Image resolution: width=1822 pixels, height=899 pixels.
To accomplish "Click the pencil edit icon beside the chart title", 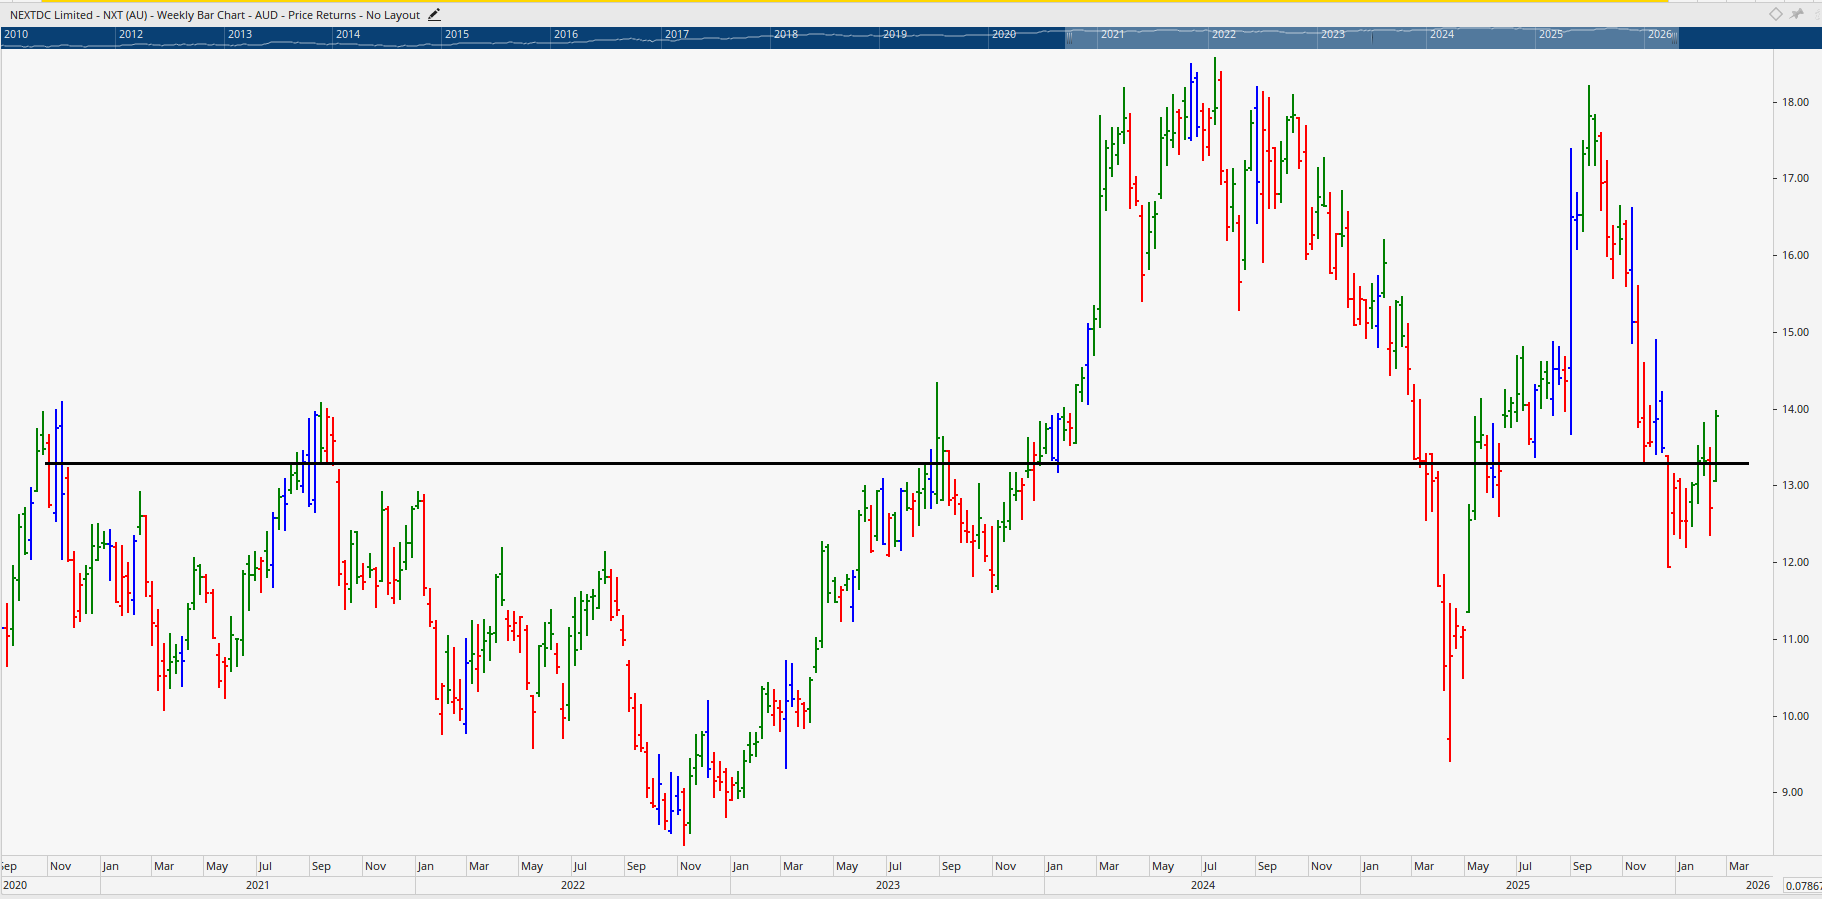I will 434,15.
